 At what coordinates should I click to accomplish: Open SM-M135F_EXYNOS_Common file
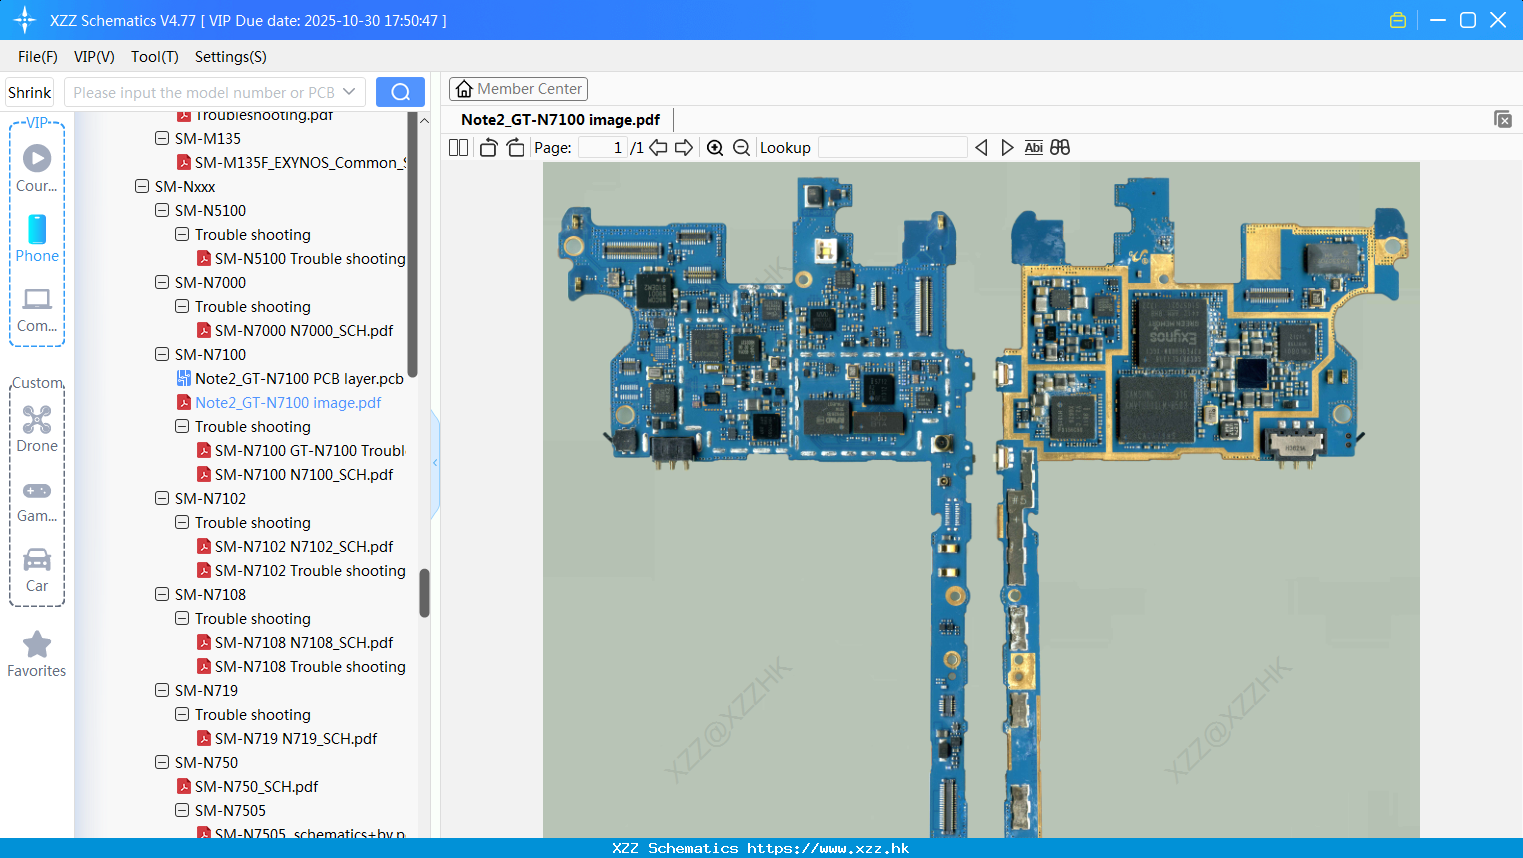[300, 163]
